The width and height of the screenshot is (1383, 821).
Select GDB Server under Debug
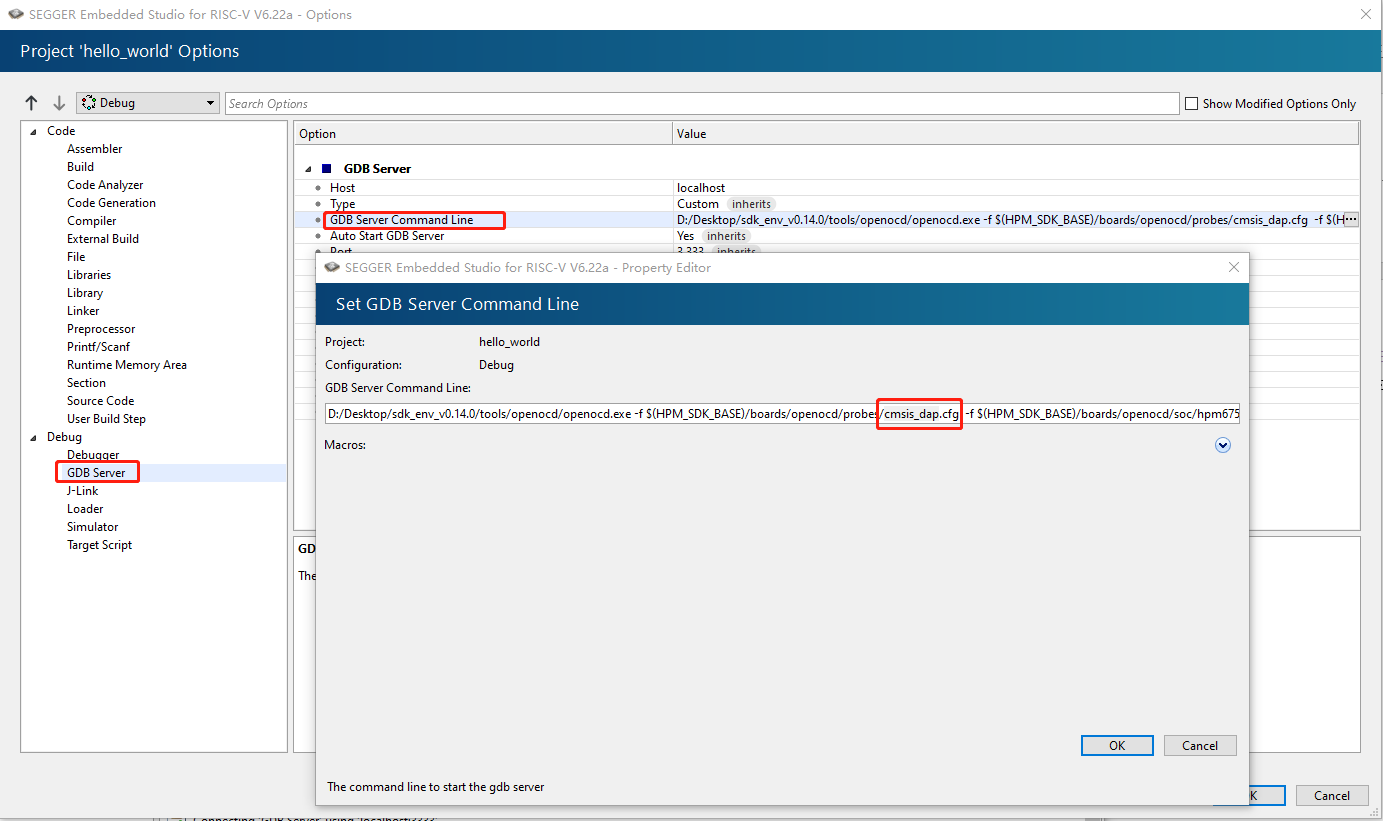click(96, 473)
